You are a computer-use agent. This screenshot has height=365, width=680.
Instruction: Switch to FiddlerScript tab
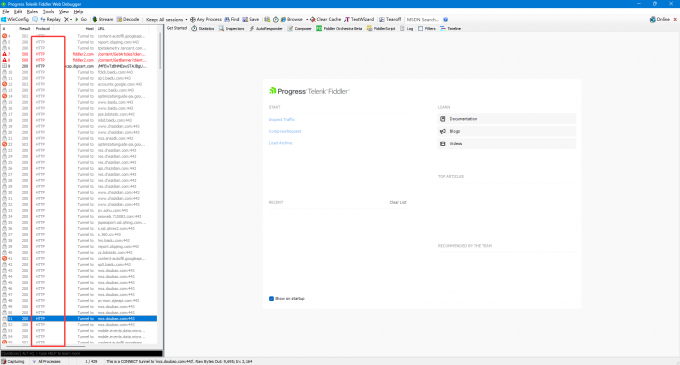point(381,29)
